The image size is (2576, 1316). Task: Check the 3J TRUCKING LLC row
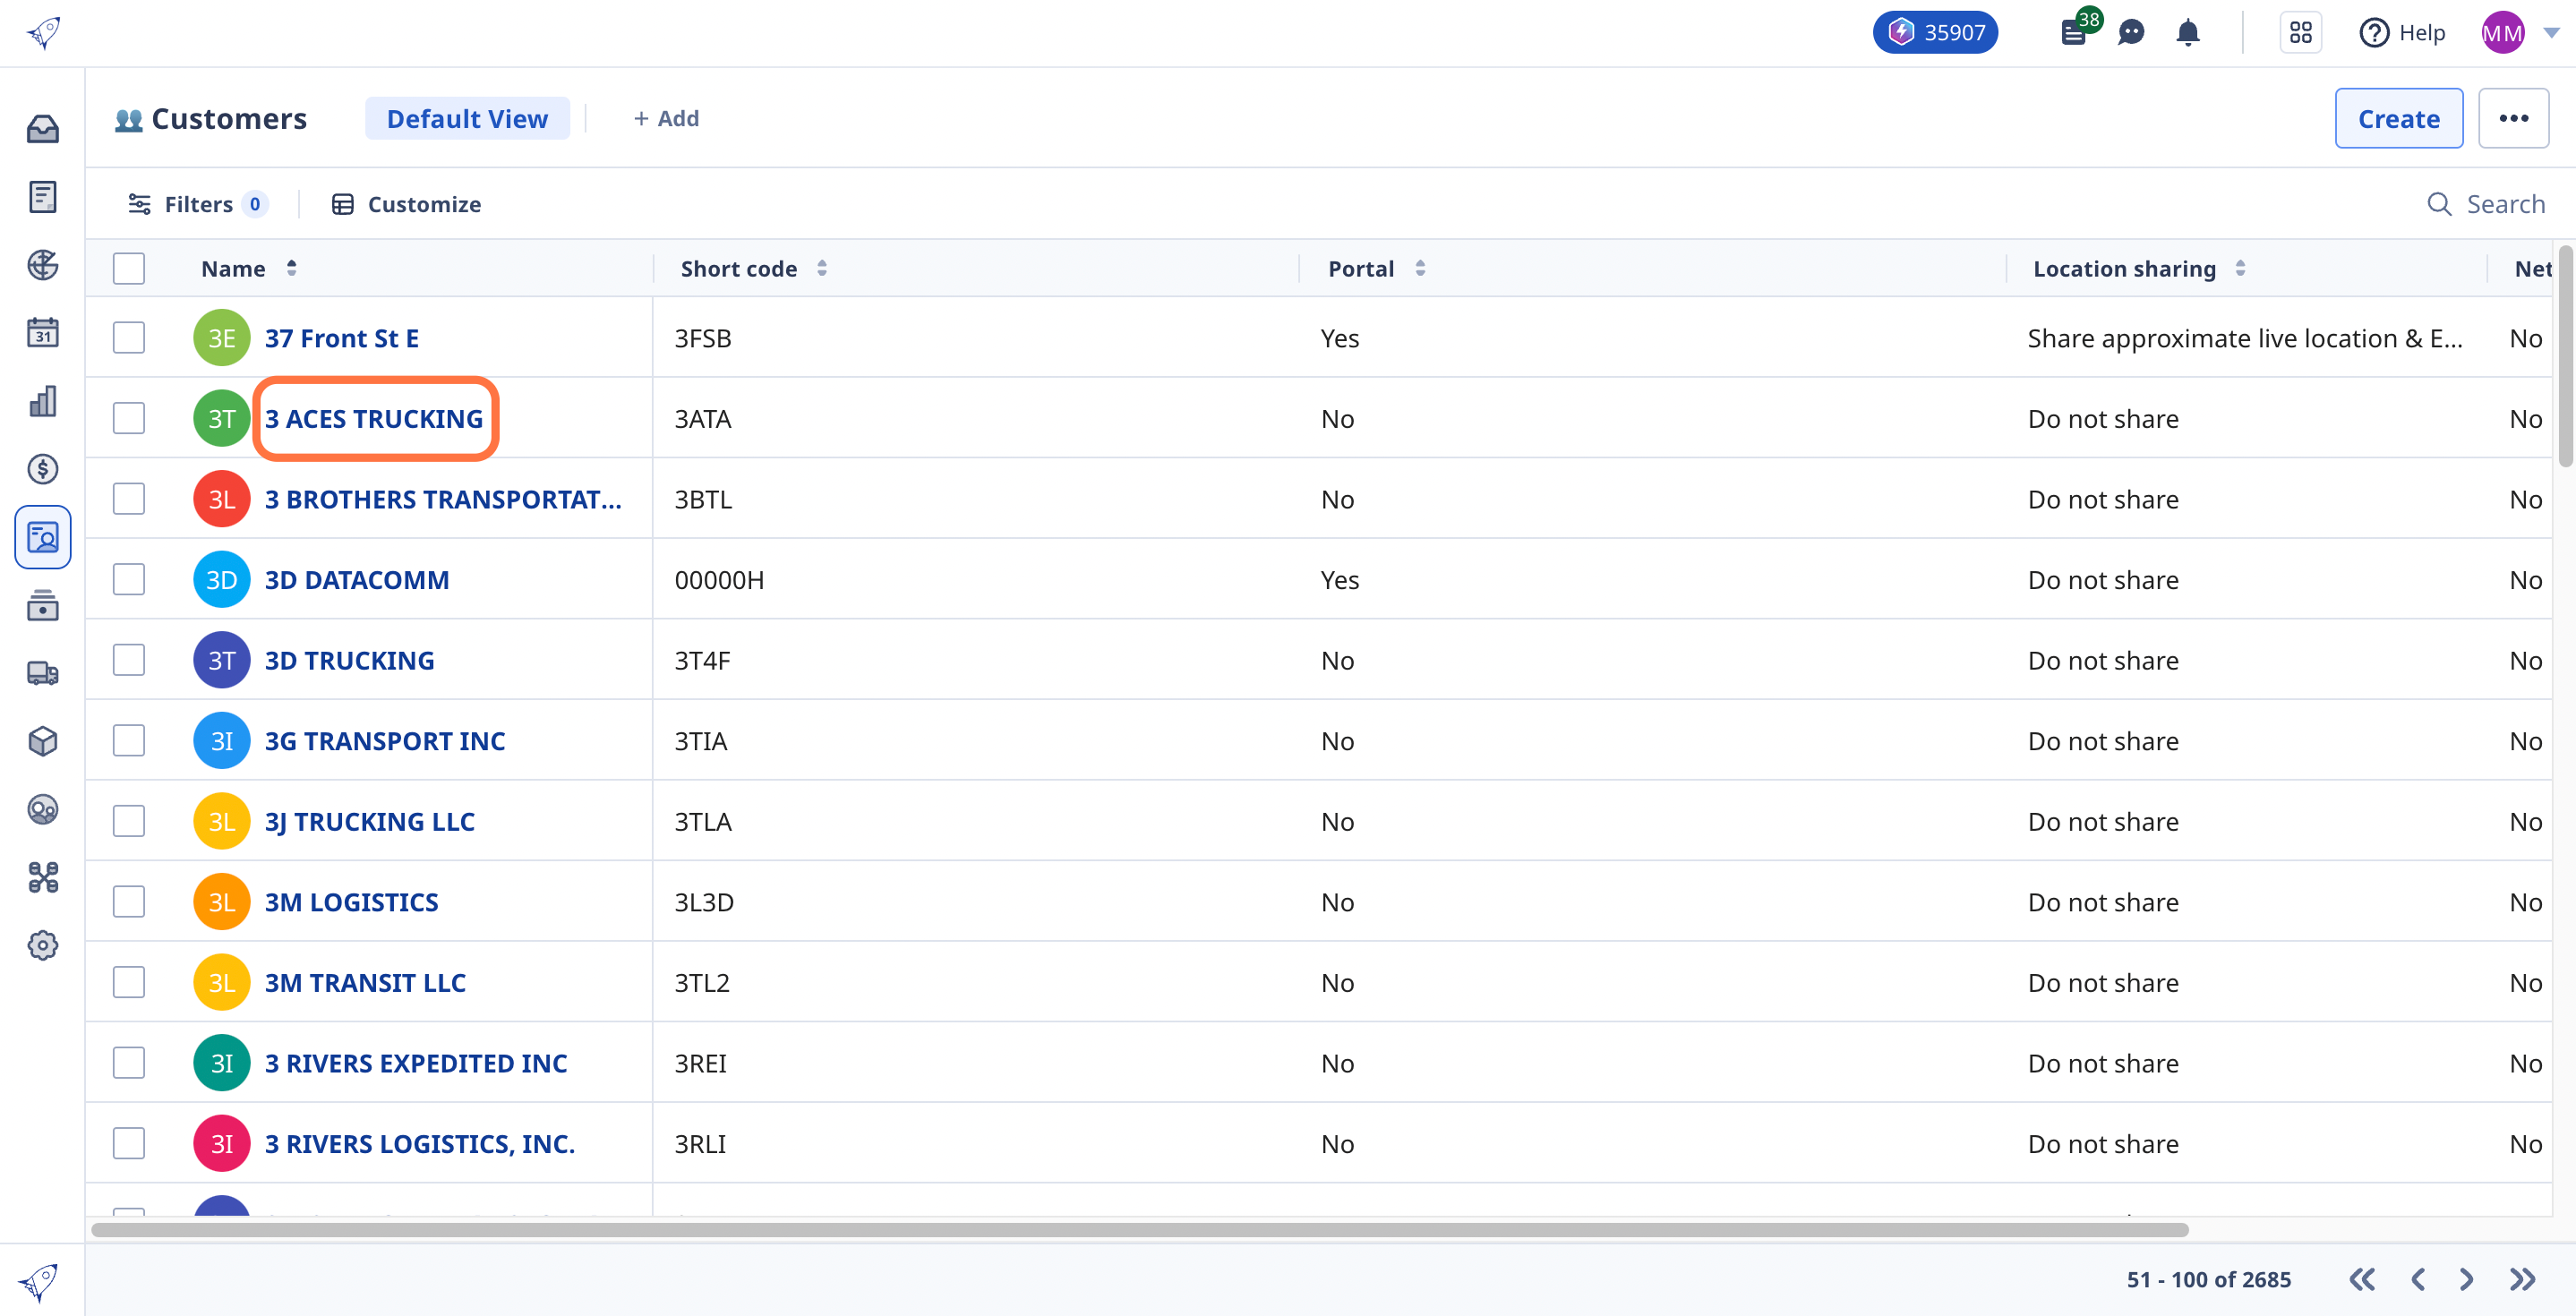coord(129,821)
